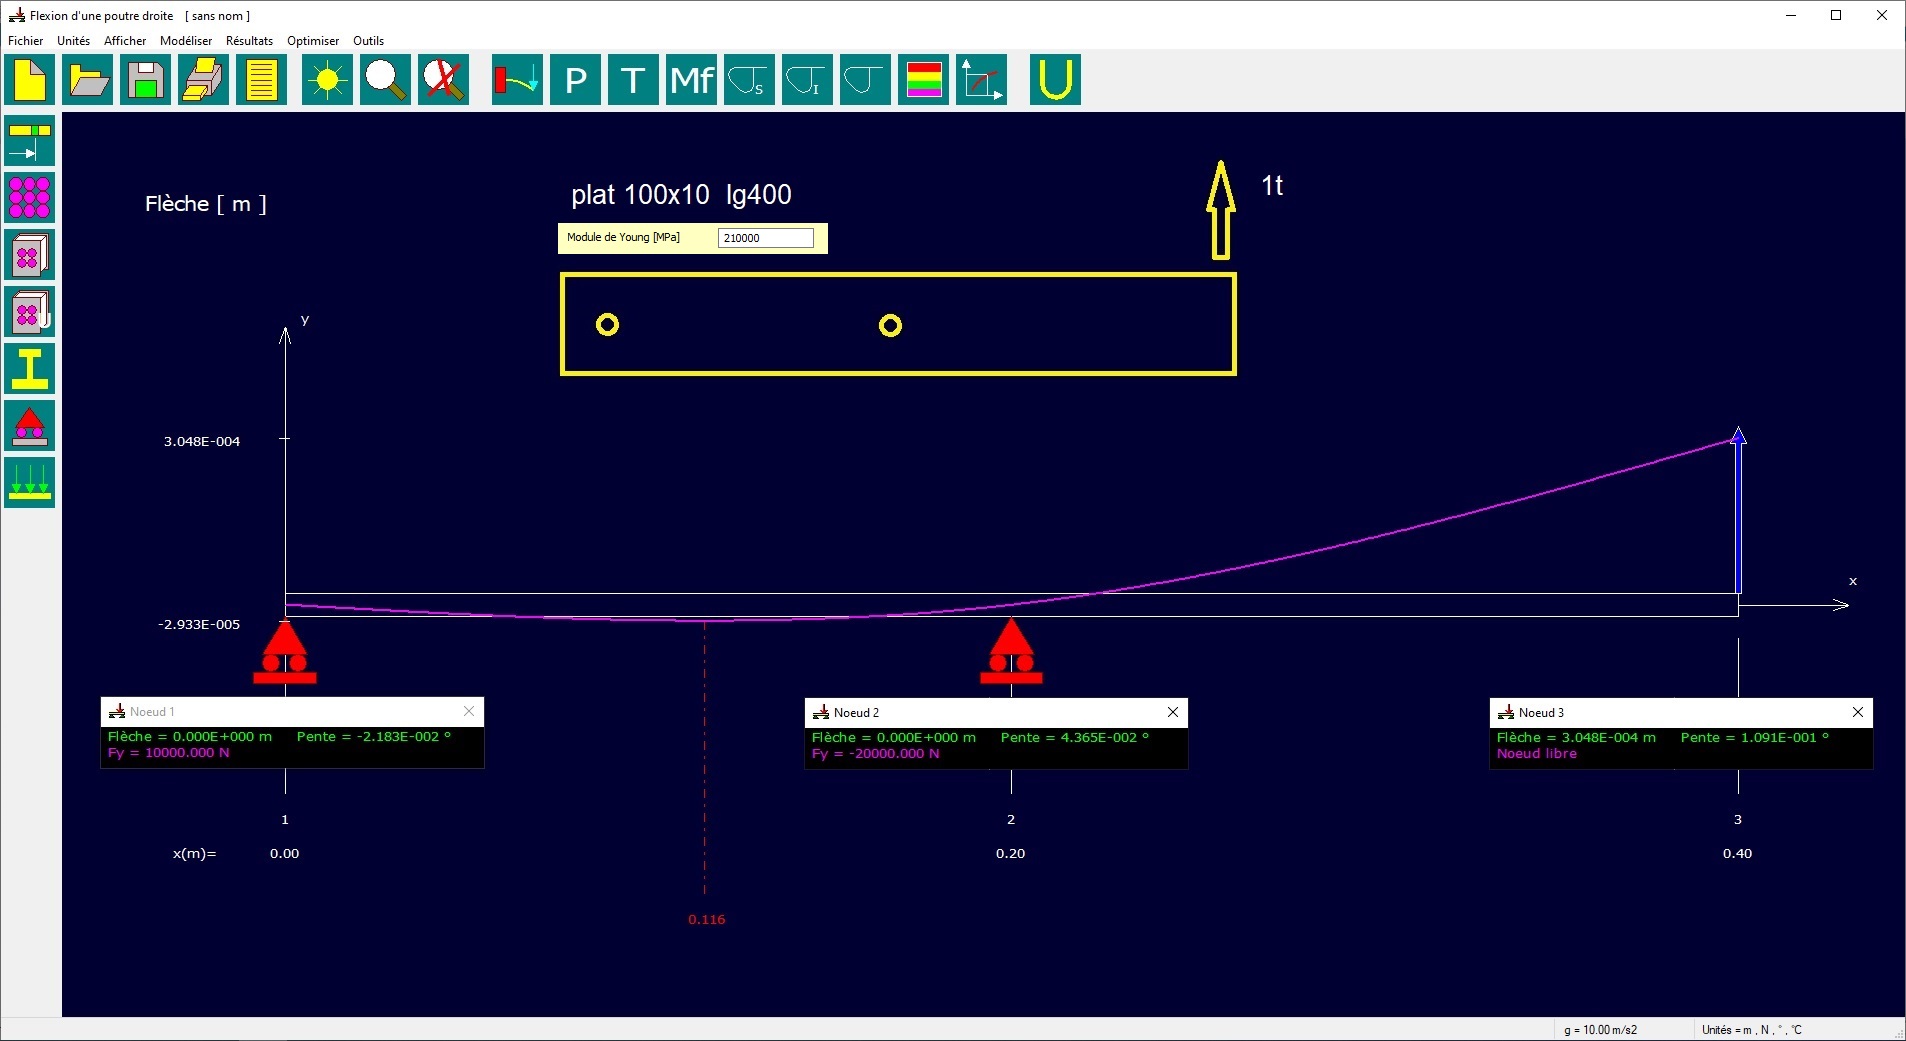The image size is (1906, 1041).
Task: Click the Noeud 1 panel title bar
Action: click(x=292, y=712)
